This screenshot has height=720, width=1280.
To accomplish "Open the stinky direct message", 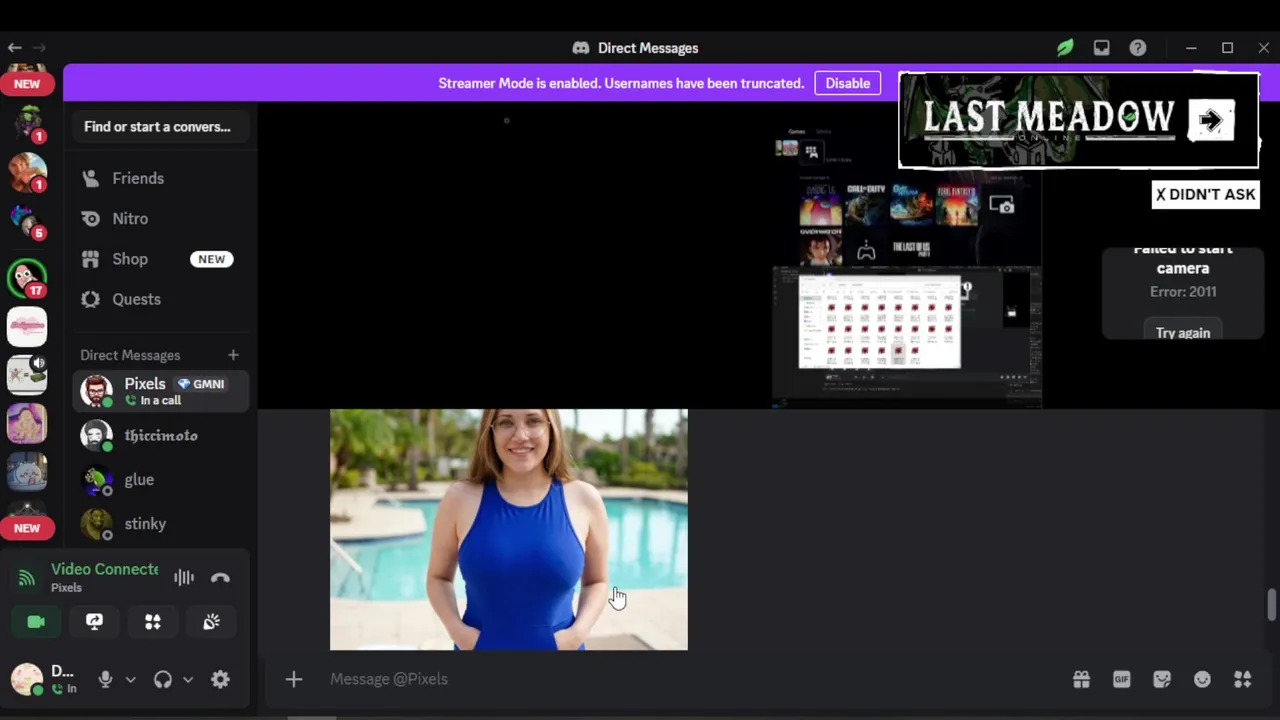I will pyautogui.click(x=160, y=523).
